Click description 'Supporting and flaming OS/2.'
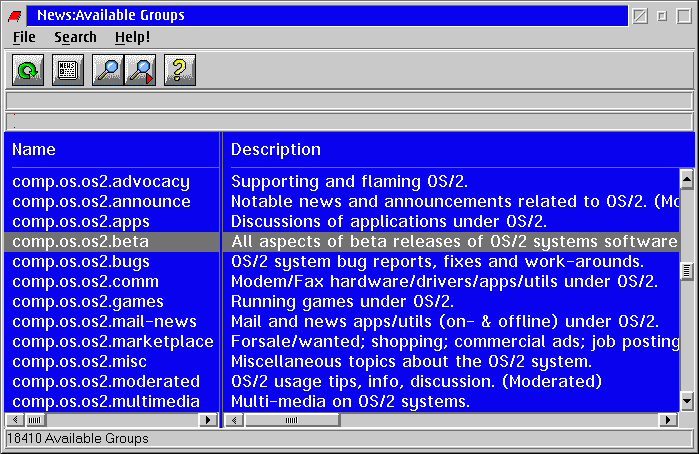Viewport: 699px width, 454px height. tap(350, 182)
